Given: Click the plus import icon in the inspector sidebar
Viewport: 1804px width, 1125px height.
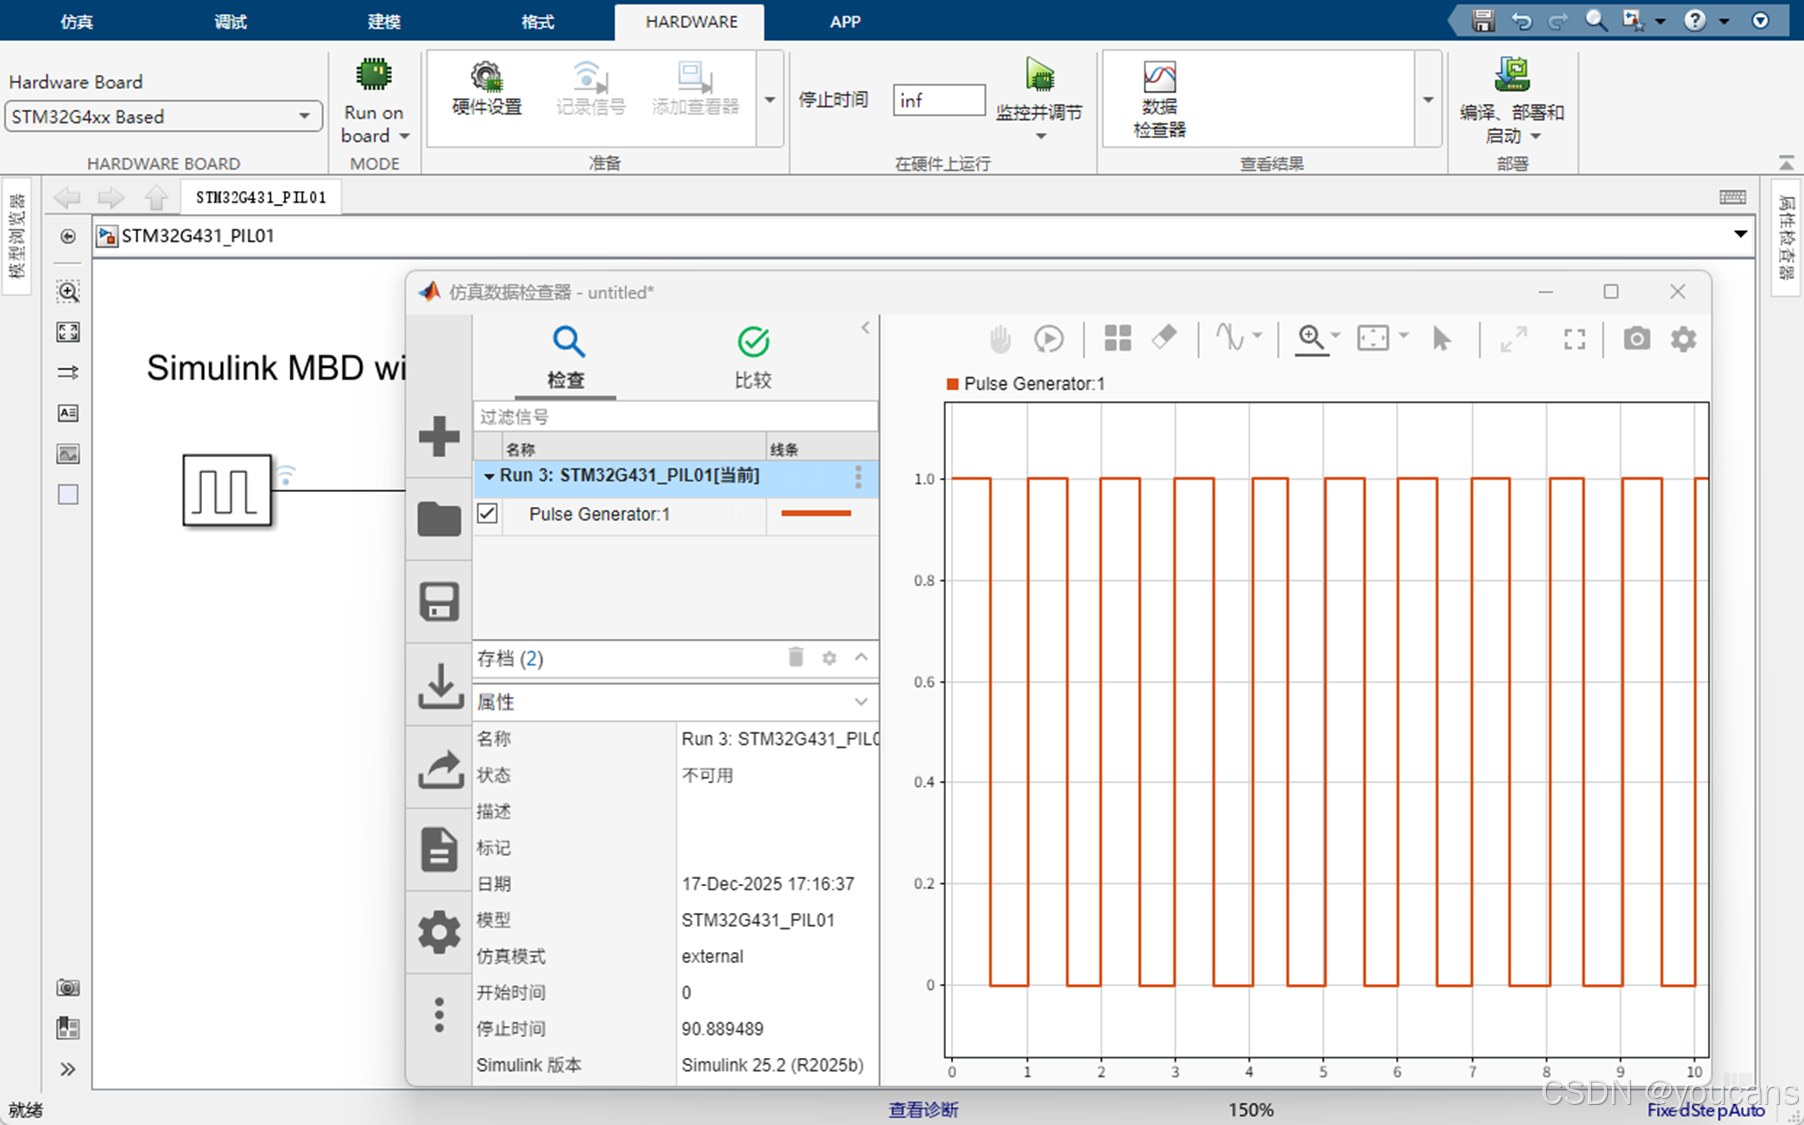Looking at the screenshot, I should click(x=439, y=436).
